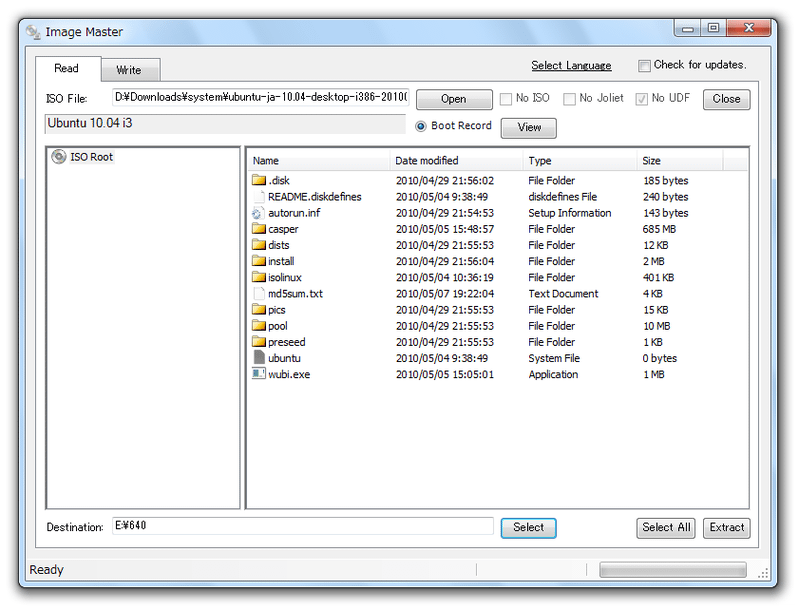This screenshot has width=799, height=610.
Task: Sort by Date modified column header
Action: tap(457, 161)
